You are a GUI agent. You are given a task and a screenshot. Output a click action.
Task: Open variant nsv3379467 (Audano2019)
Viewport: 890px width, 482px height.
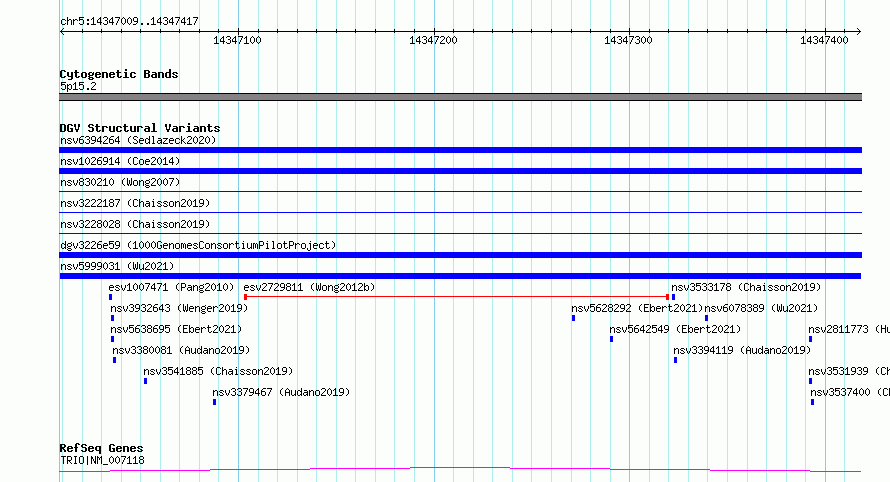click(281, 392)
